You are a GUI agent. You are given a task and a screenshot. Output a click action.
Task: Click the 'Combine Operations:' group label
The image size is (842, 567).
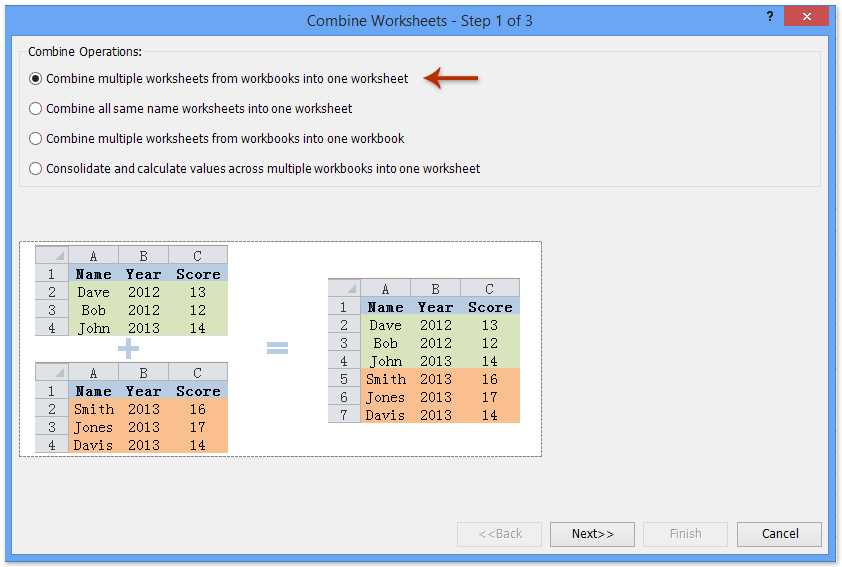85,51
